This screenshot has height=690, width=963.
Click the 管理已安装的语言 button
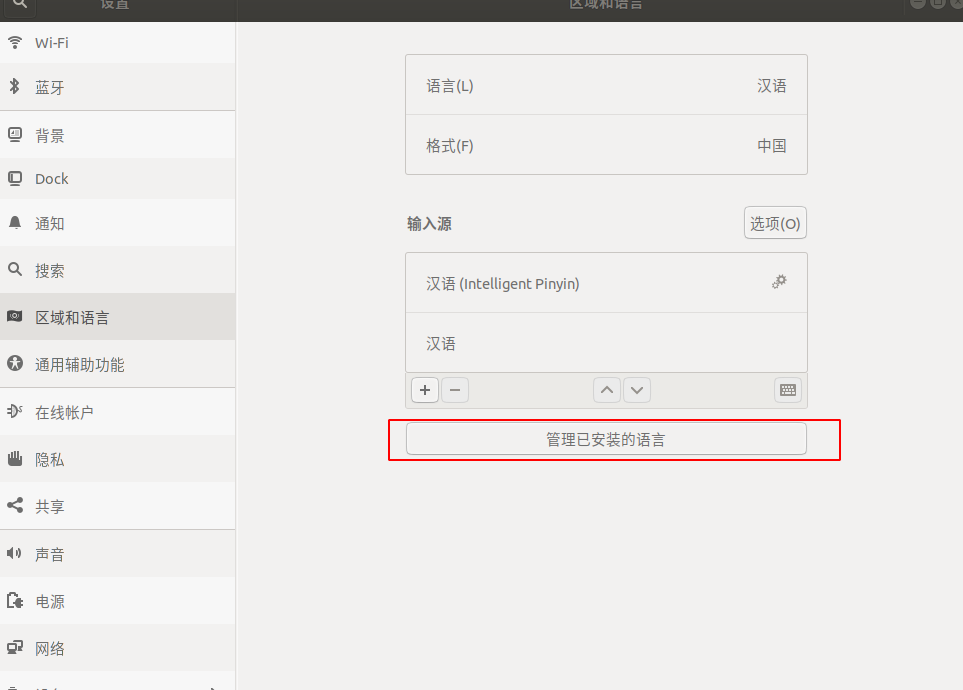point(606,439)
